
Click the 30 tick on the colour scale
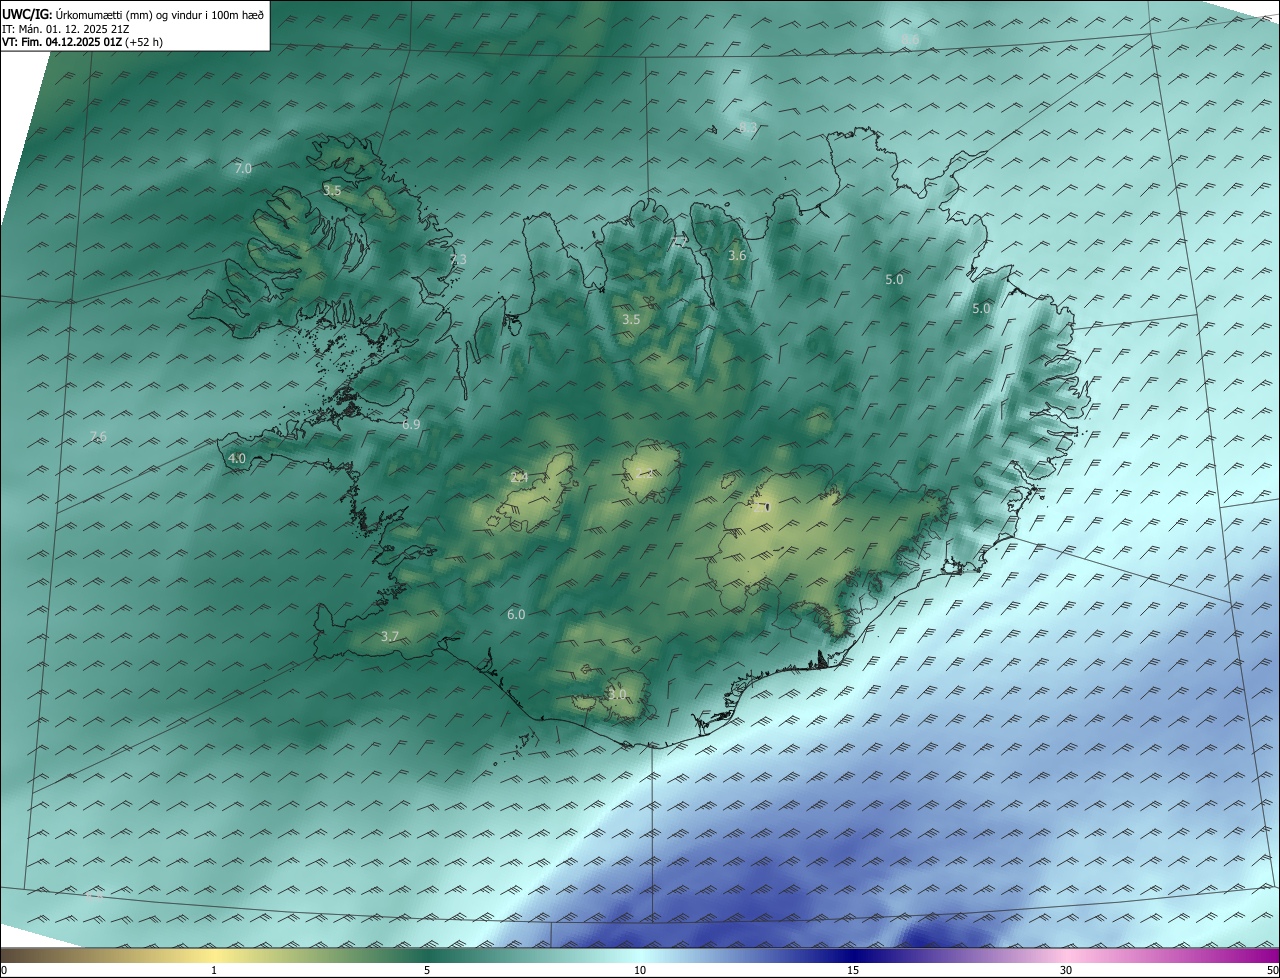[1066, 970]
